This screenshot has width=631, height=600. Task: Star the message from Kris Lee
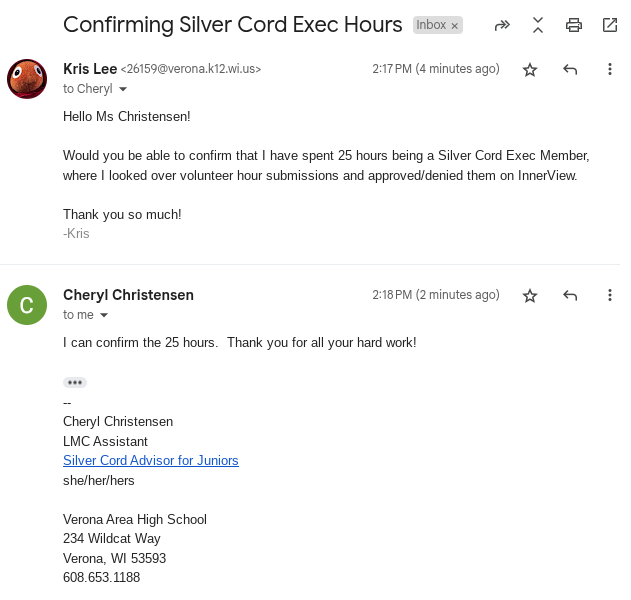(x=530, y=69)
